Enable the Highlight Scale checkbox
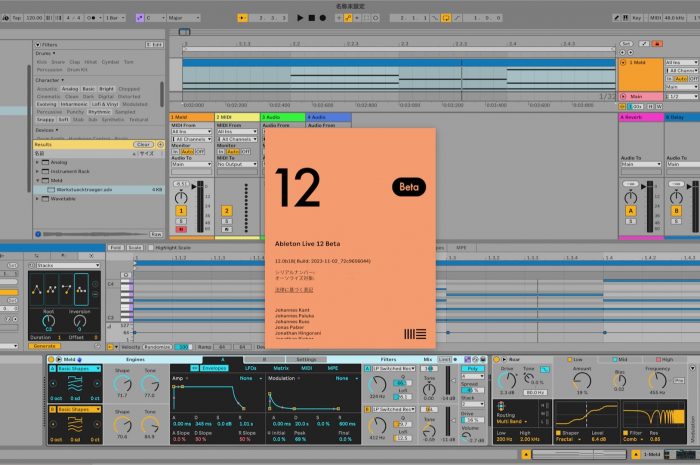Screen dimensions: 700x465 (x=151, y=247)
